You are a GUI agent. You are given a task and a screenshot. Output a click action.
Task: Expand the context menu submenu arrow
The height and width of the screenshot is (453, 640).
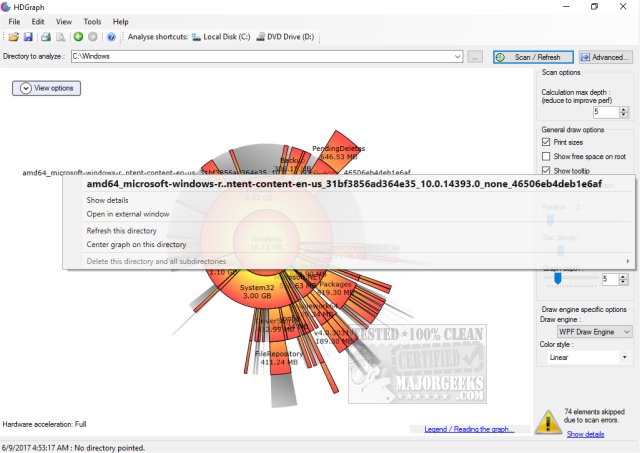628,261
